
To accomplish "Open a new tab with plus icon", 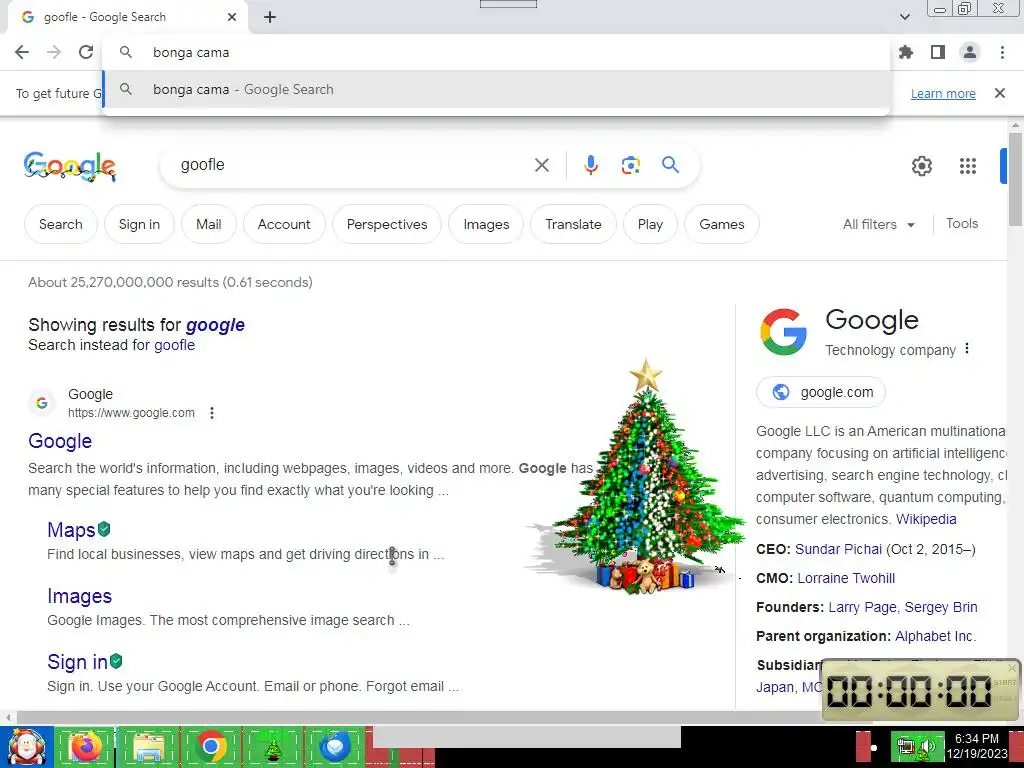I will pos(270,18).
